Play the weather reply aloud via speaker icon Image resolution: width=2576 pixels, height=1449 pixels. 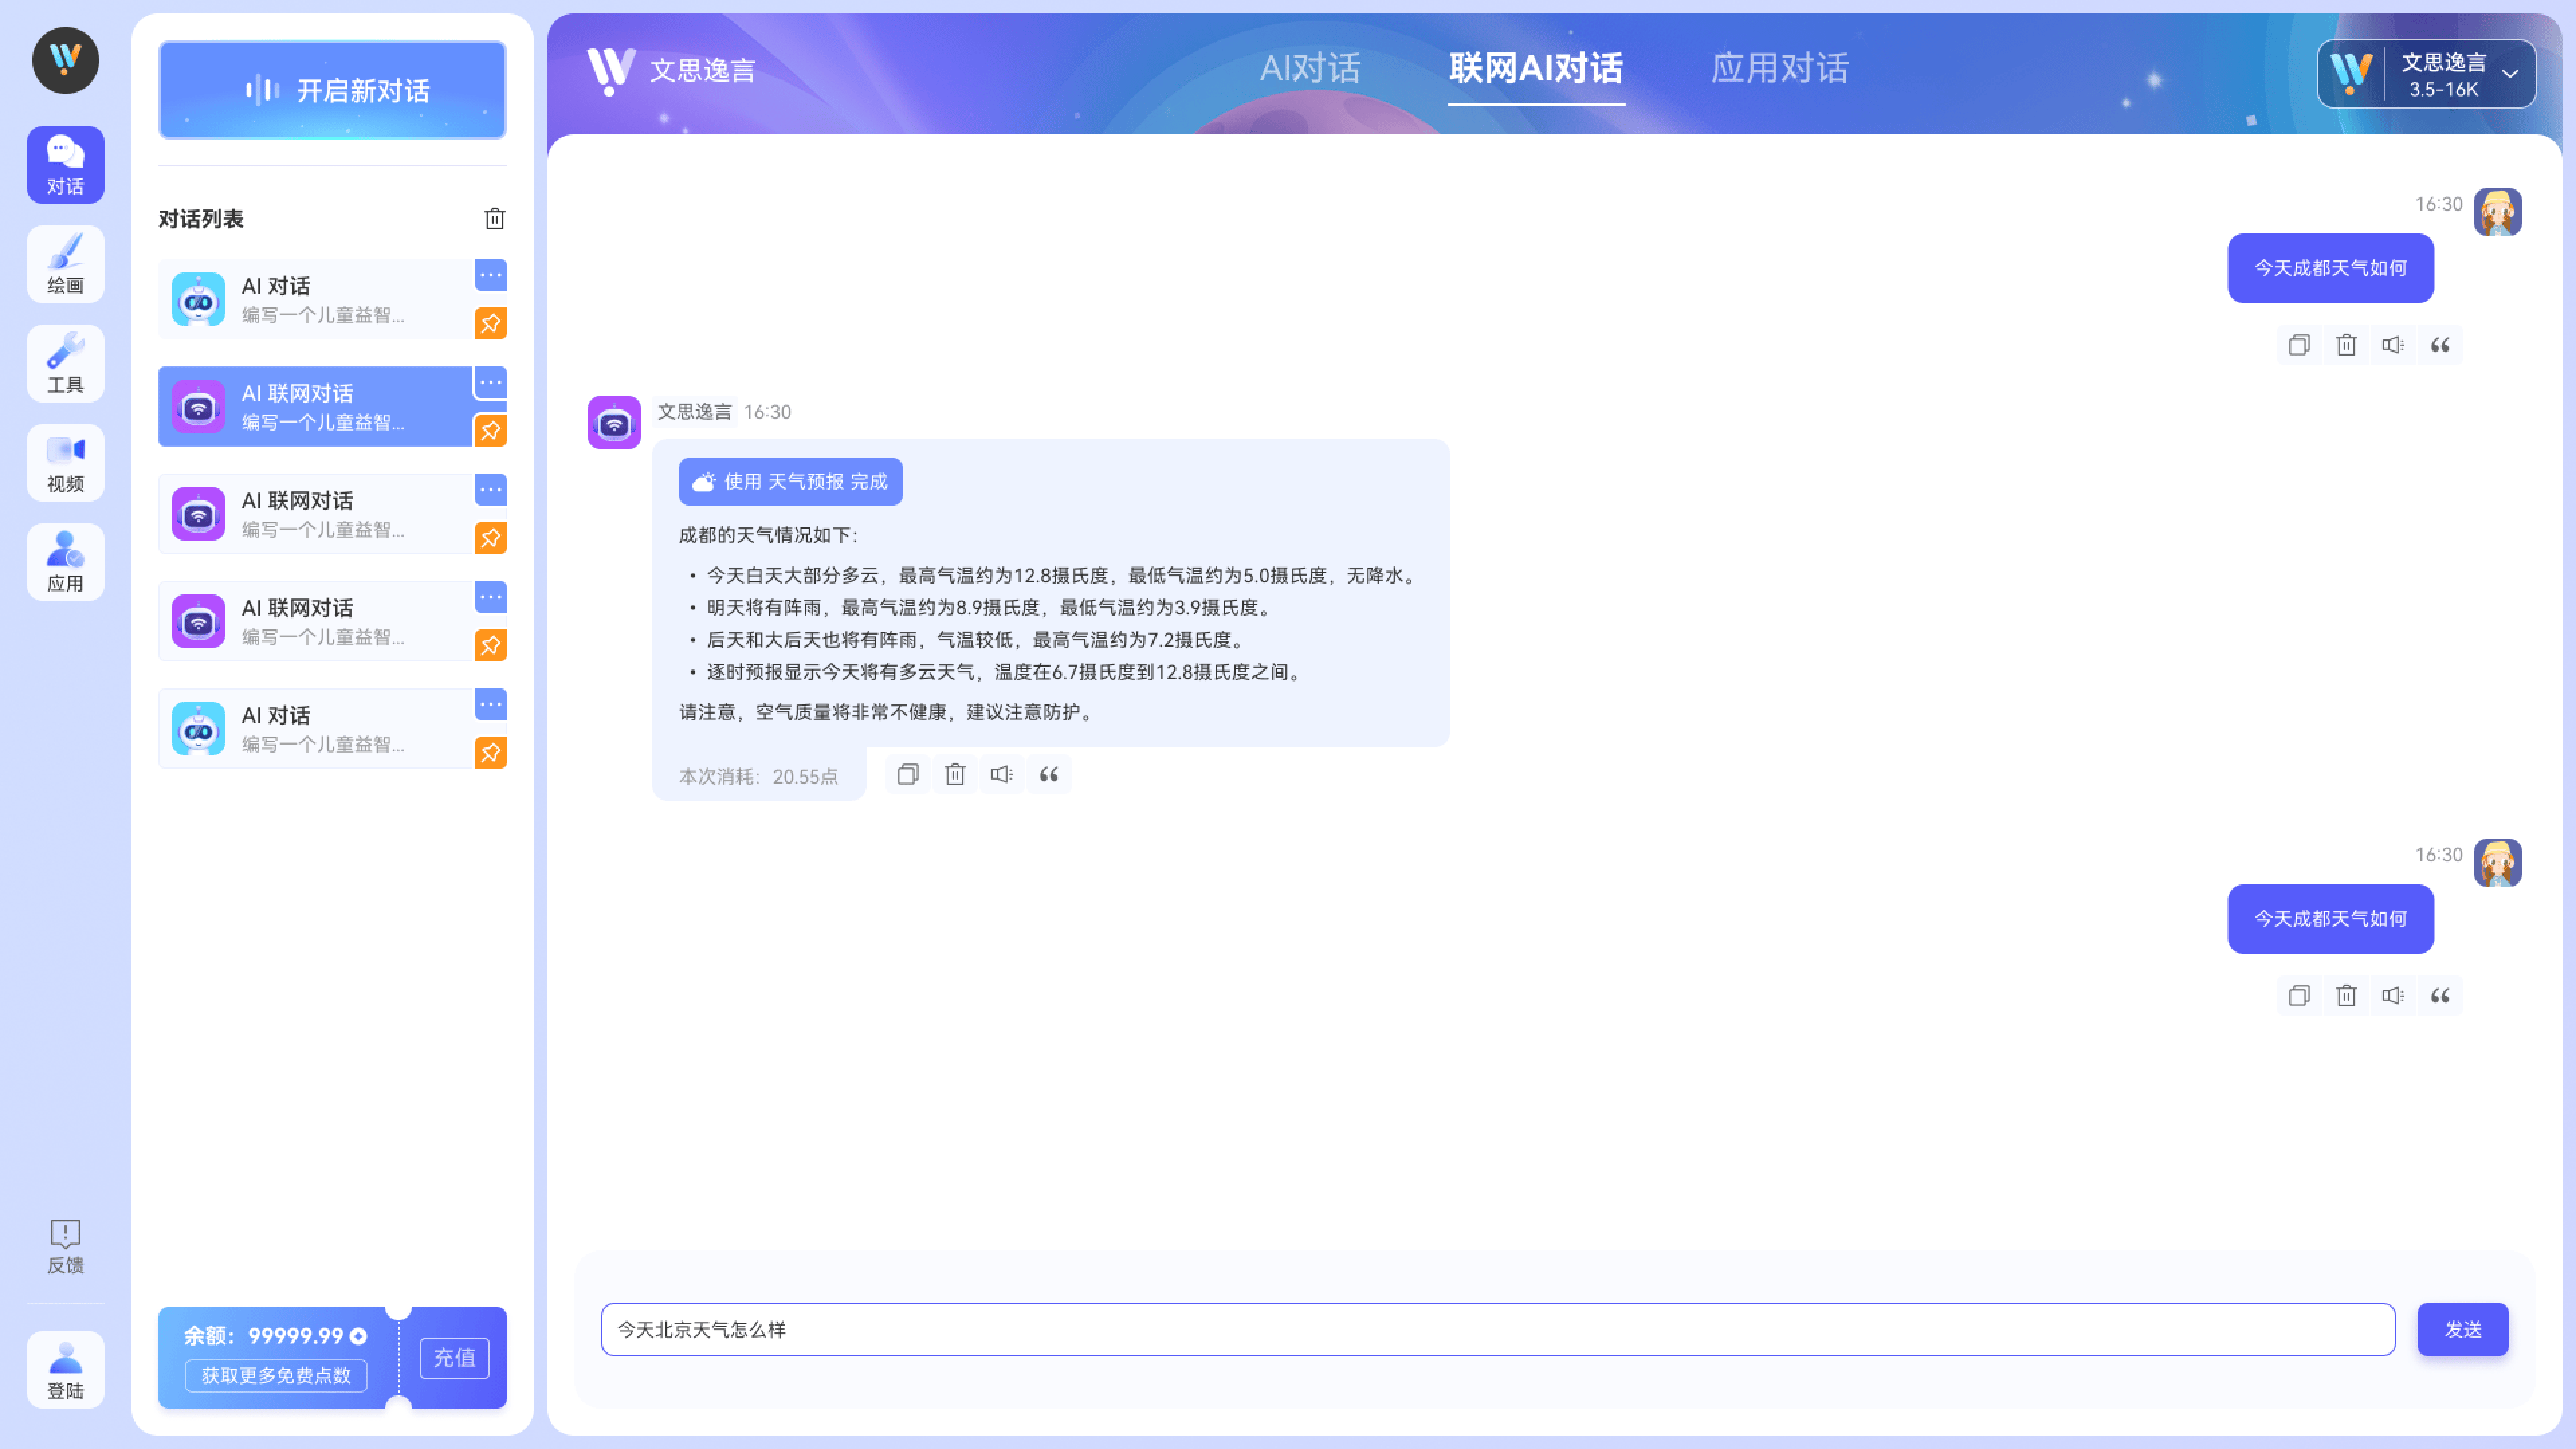click(x=1001, y=773)
